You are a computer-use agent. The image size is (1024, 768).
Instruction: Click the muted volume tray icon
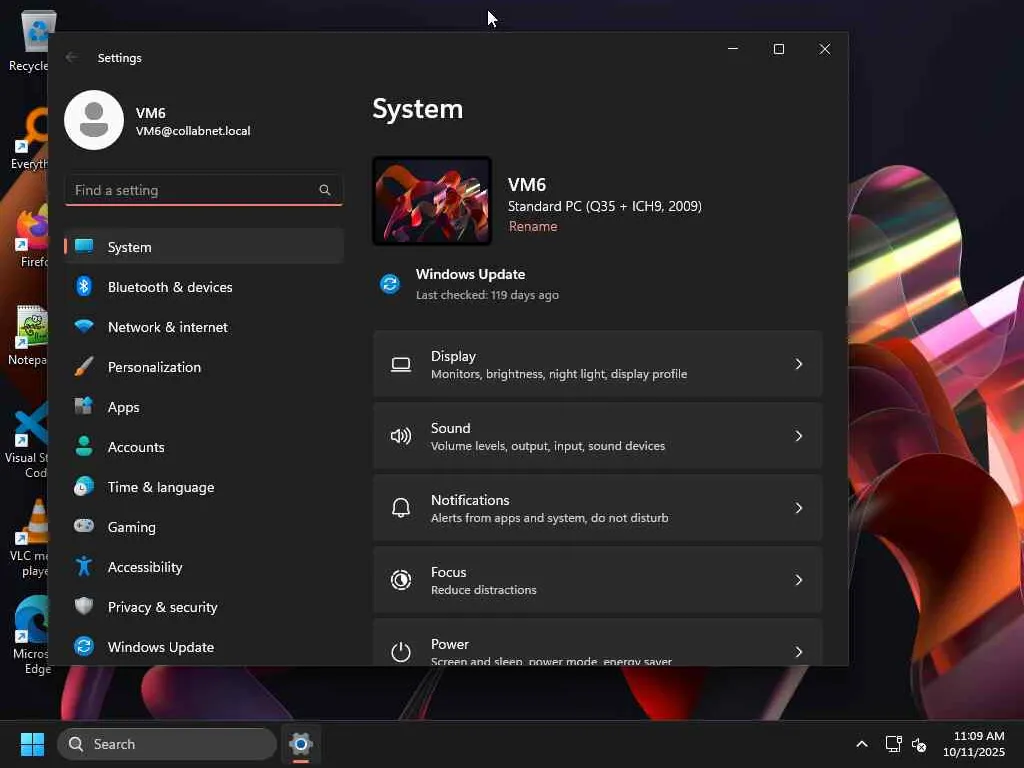pos(919,744)
